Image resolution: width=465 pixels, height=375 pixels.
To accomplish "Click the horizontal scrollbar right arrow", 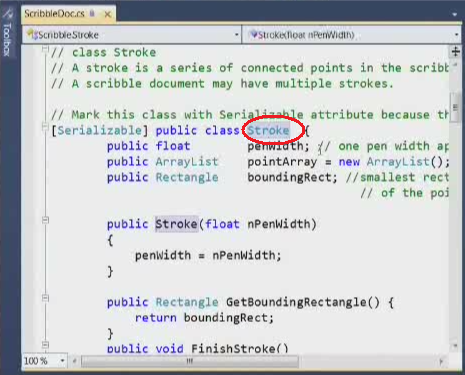I will (441, 361).
